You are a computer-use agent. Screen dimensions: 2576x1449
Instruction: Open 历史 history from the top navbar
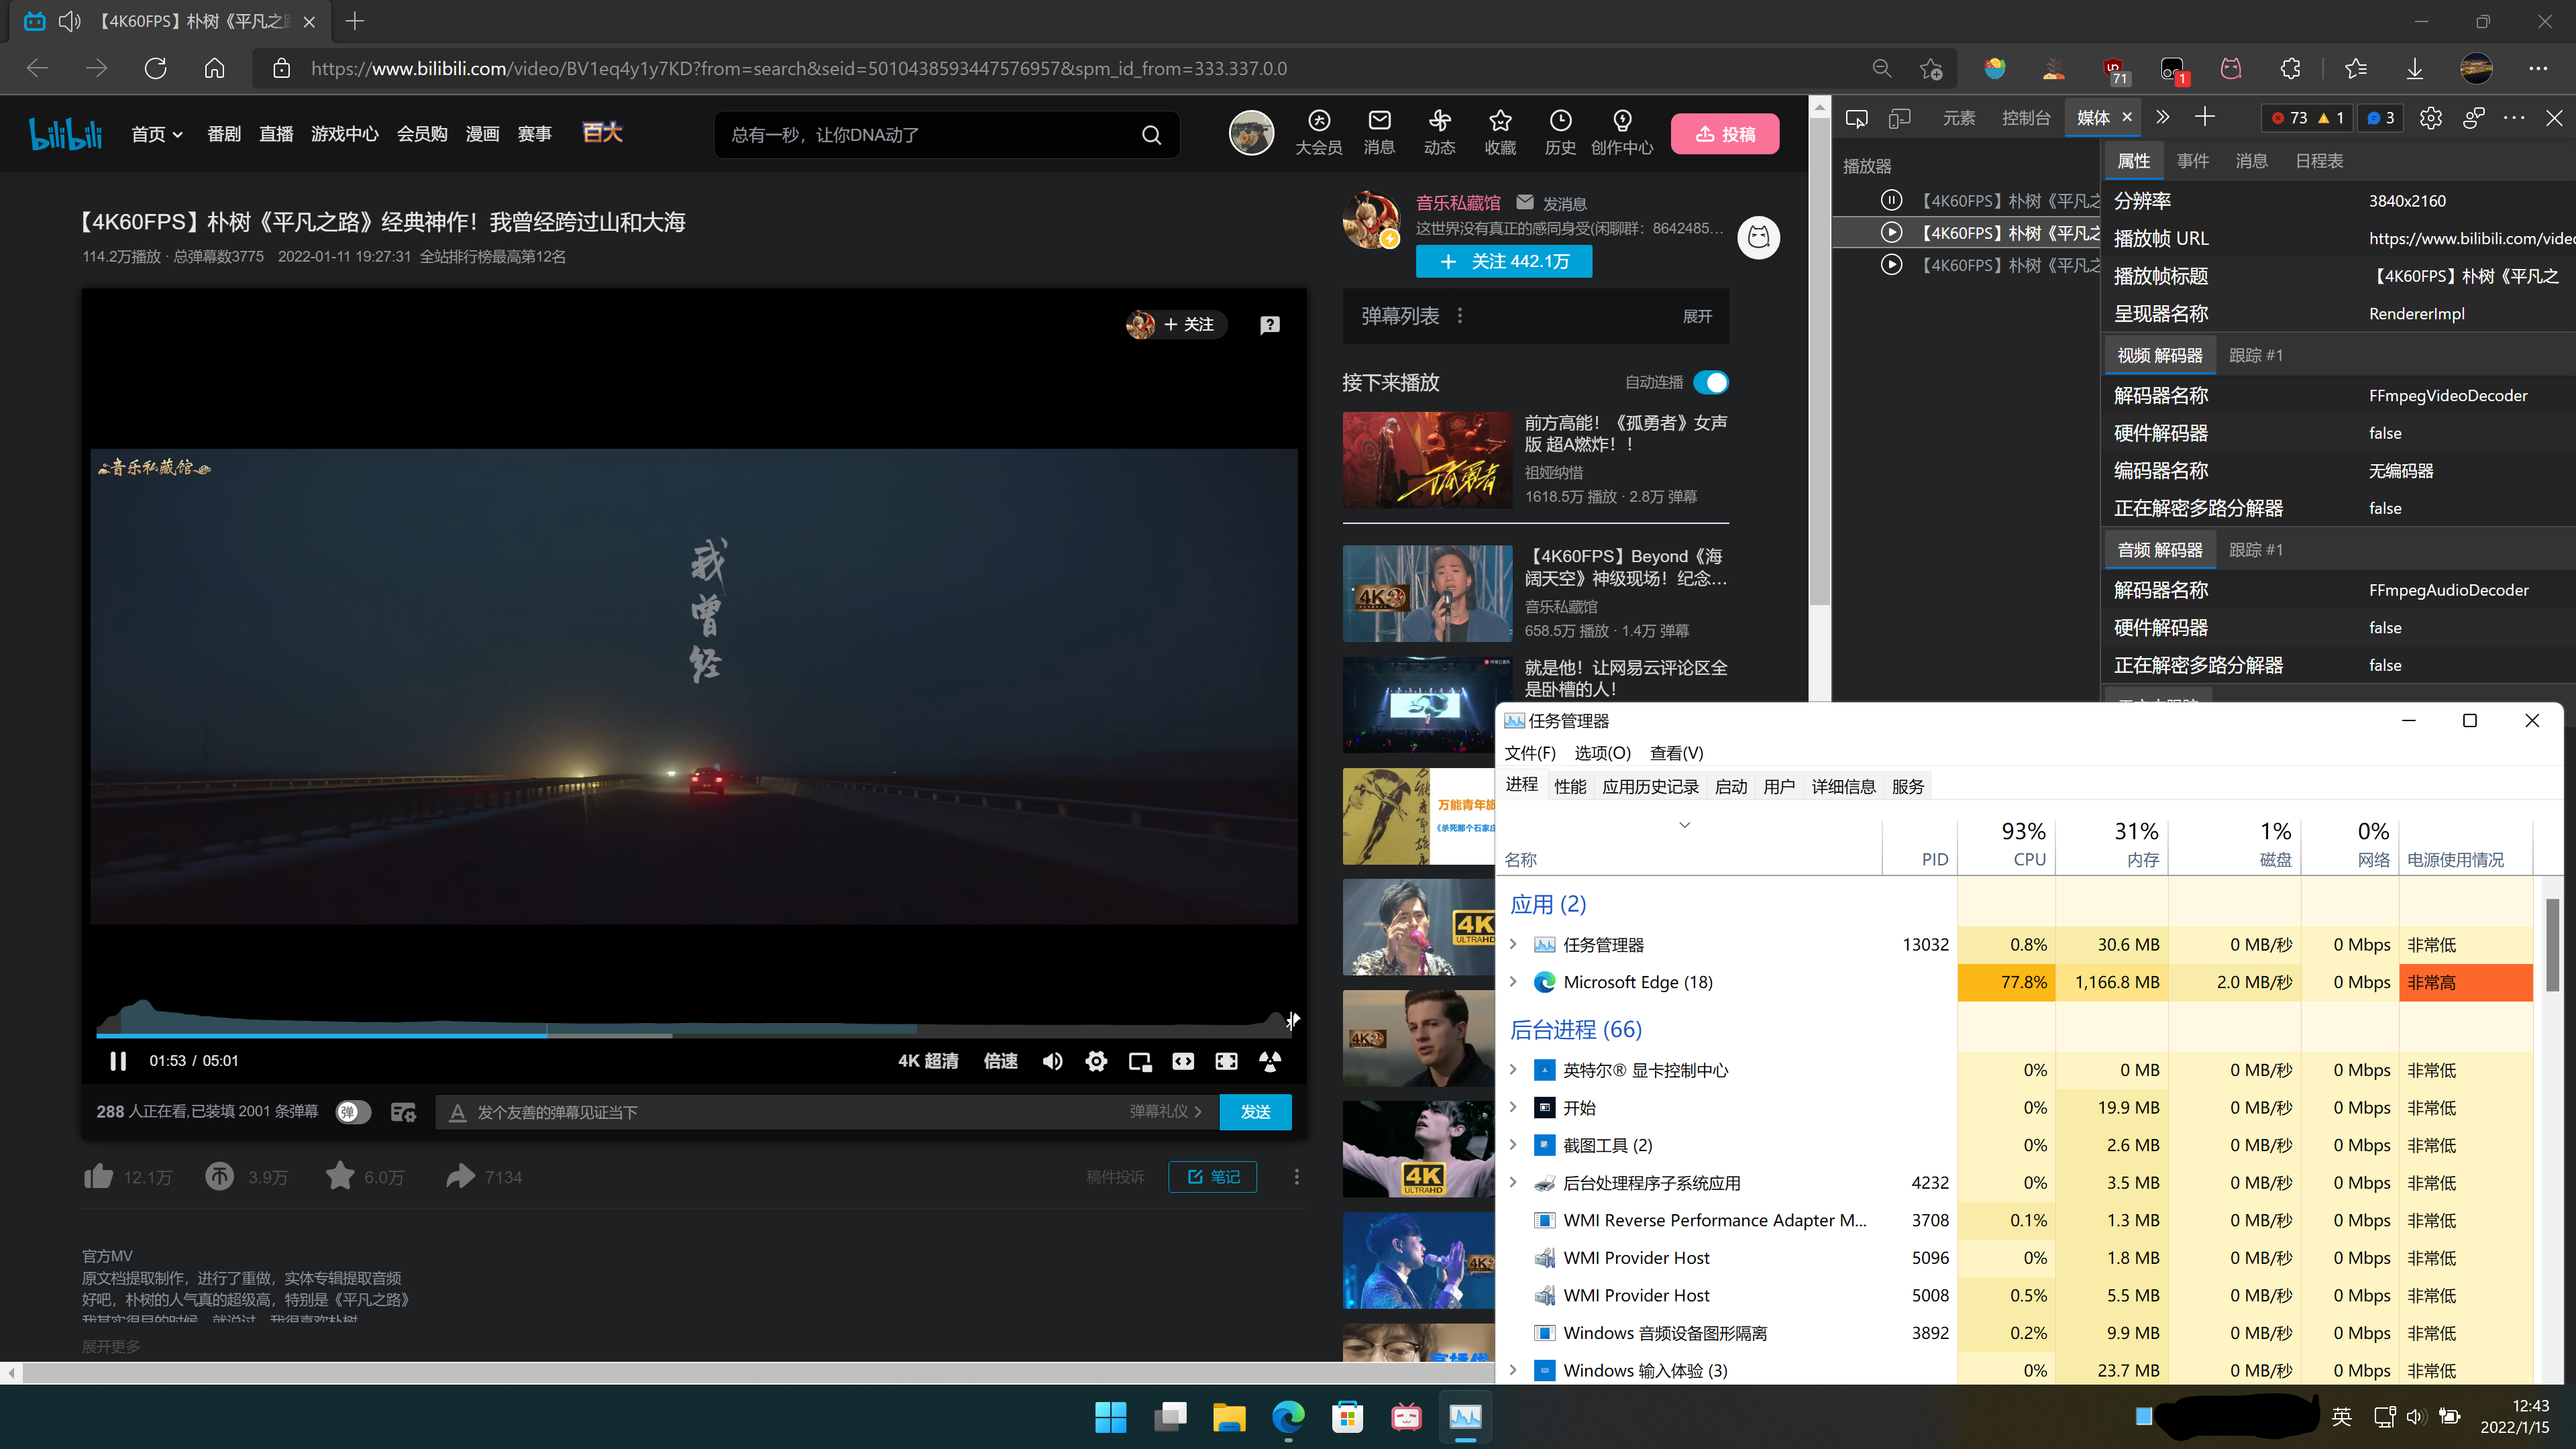[x=1560, y=133]
